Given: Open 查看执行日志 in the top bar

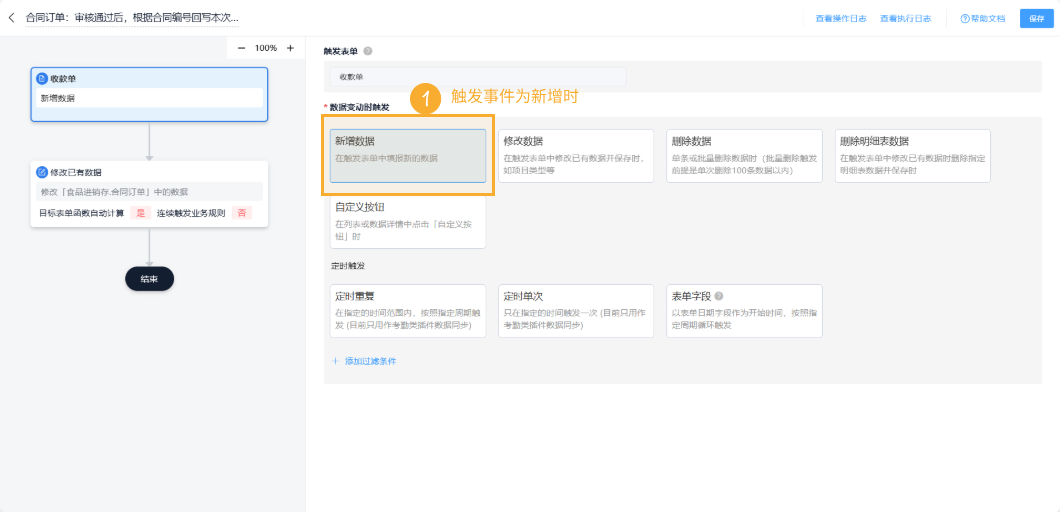Looking at the screenshot, I should click(905, 19).
